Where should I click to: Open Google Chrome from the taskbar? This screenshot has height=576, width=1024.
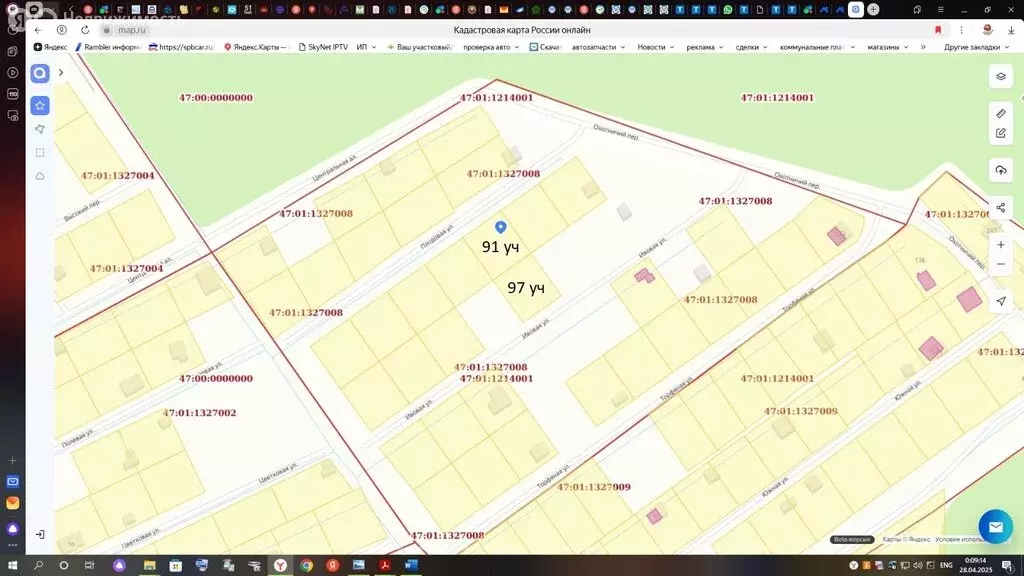pos(306,566)
